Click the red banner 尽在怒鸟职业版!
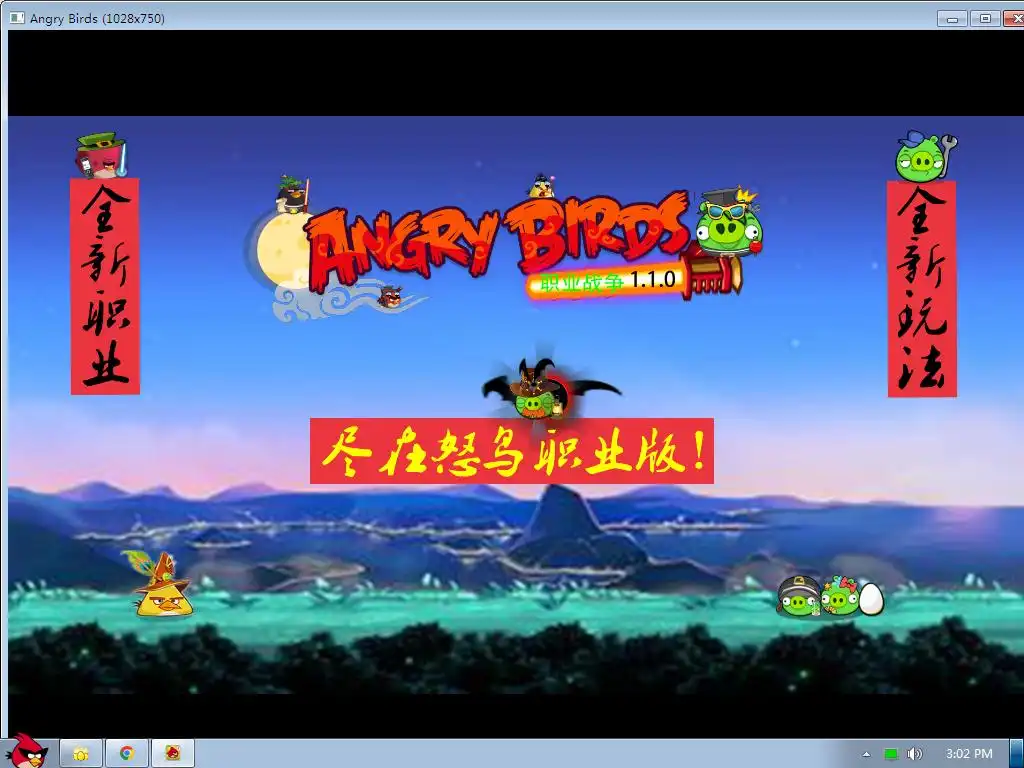This screenshot has width=1024, height=768. (512, 451)
